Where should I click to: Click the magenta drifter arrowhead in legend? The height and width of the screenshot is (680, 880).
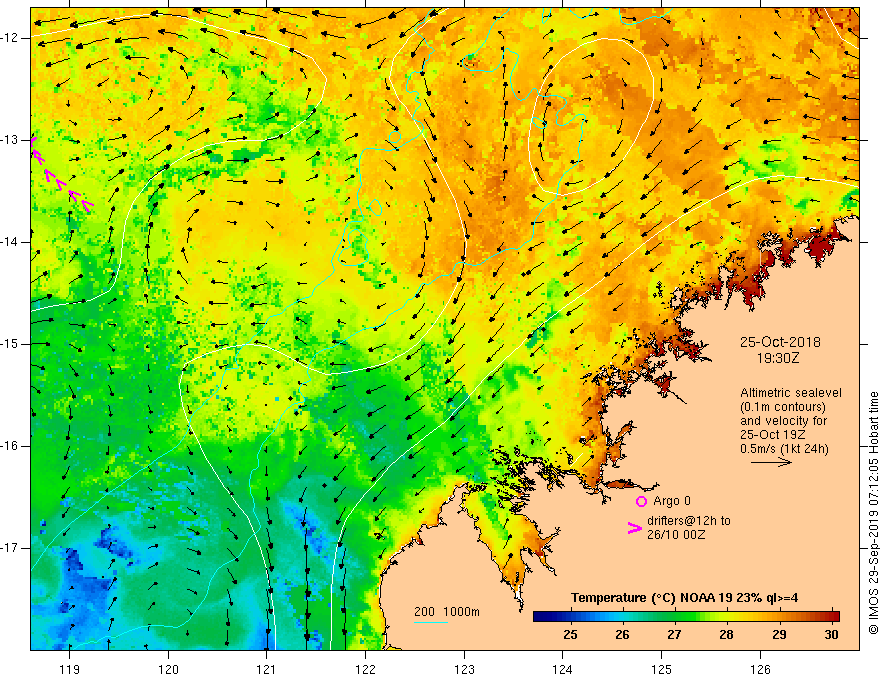coord(635,528)
